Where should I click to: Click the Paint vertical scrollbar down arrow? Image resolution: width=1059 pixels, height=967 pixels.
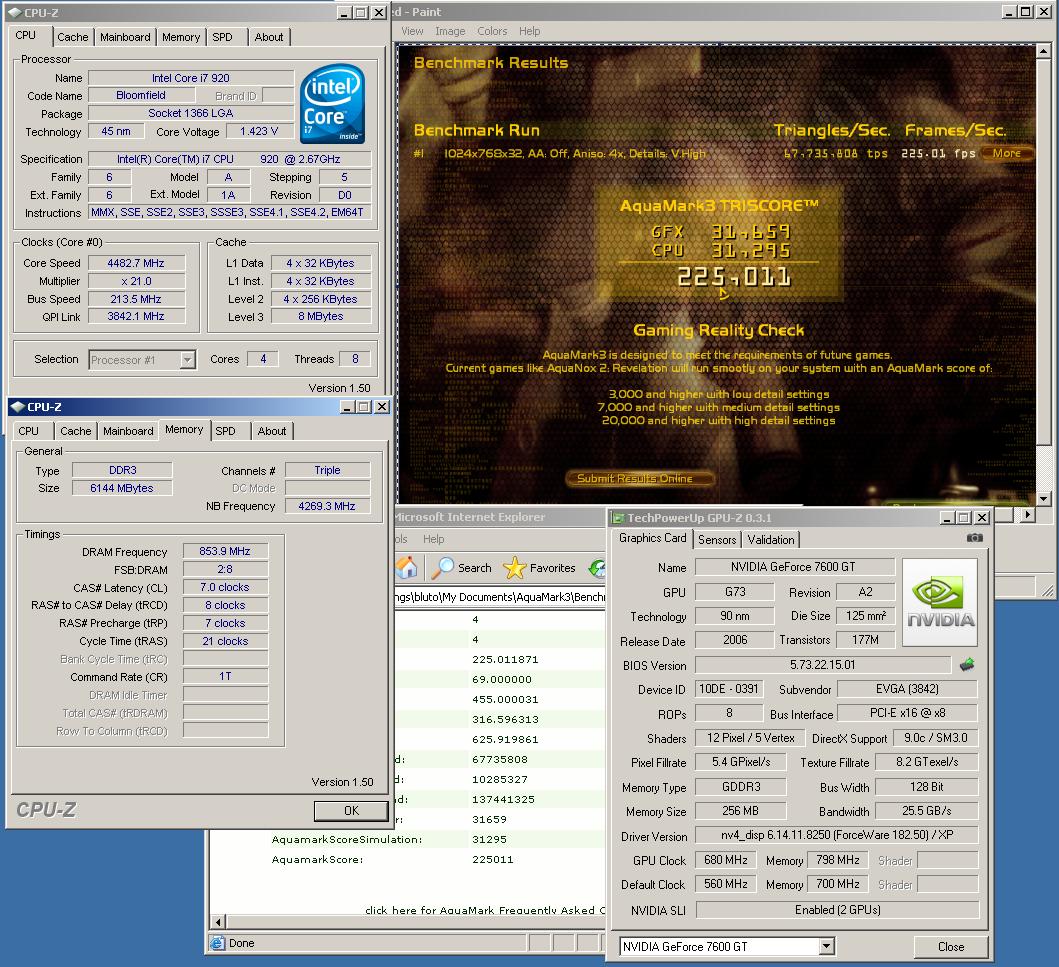(x=1043, y=498)
